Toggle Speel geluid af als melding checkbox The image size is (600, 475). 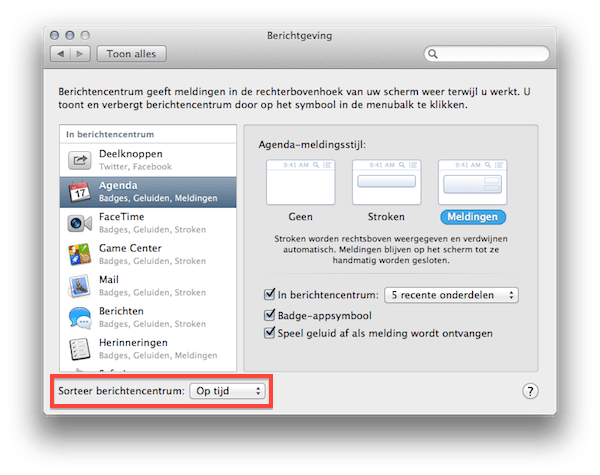269,333
